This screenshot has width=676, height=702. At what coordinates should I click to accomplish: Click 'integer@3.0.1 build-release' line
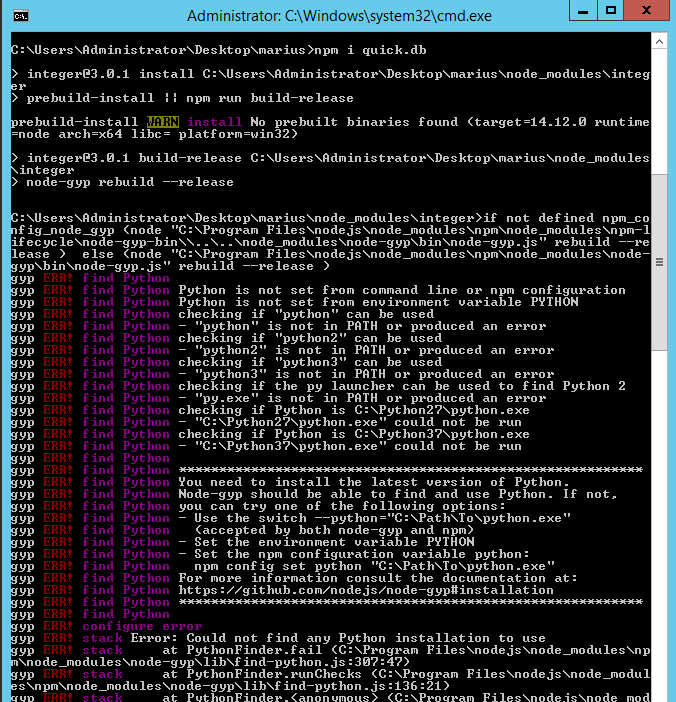click(x=330, y=164)
